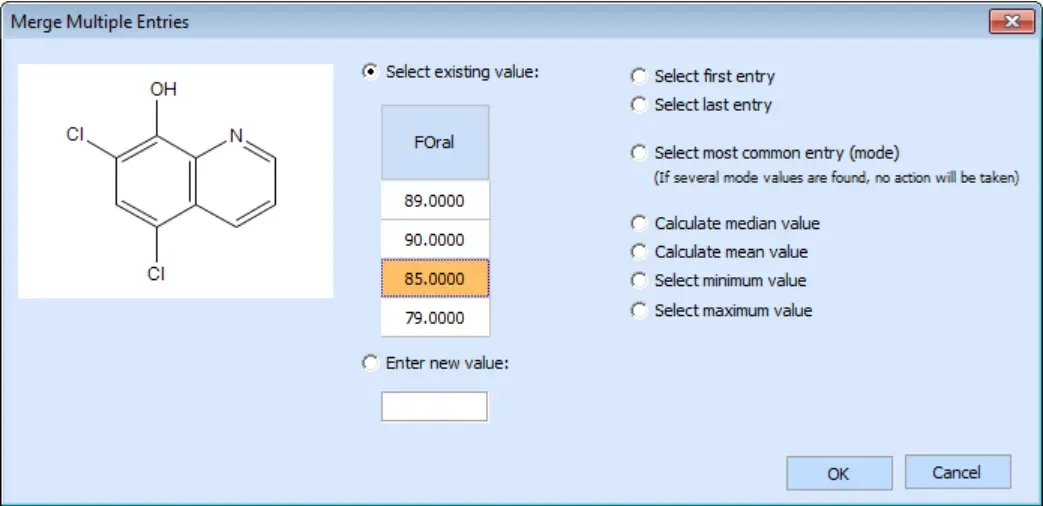Choose the 'Enter new value' radio button
The width and height of the screenshot is (1043, 506).
(x=371, y=363)
